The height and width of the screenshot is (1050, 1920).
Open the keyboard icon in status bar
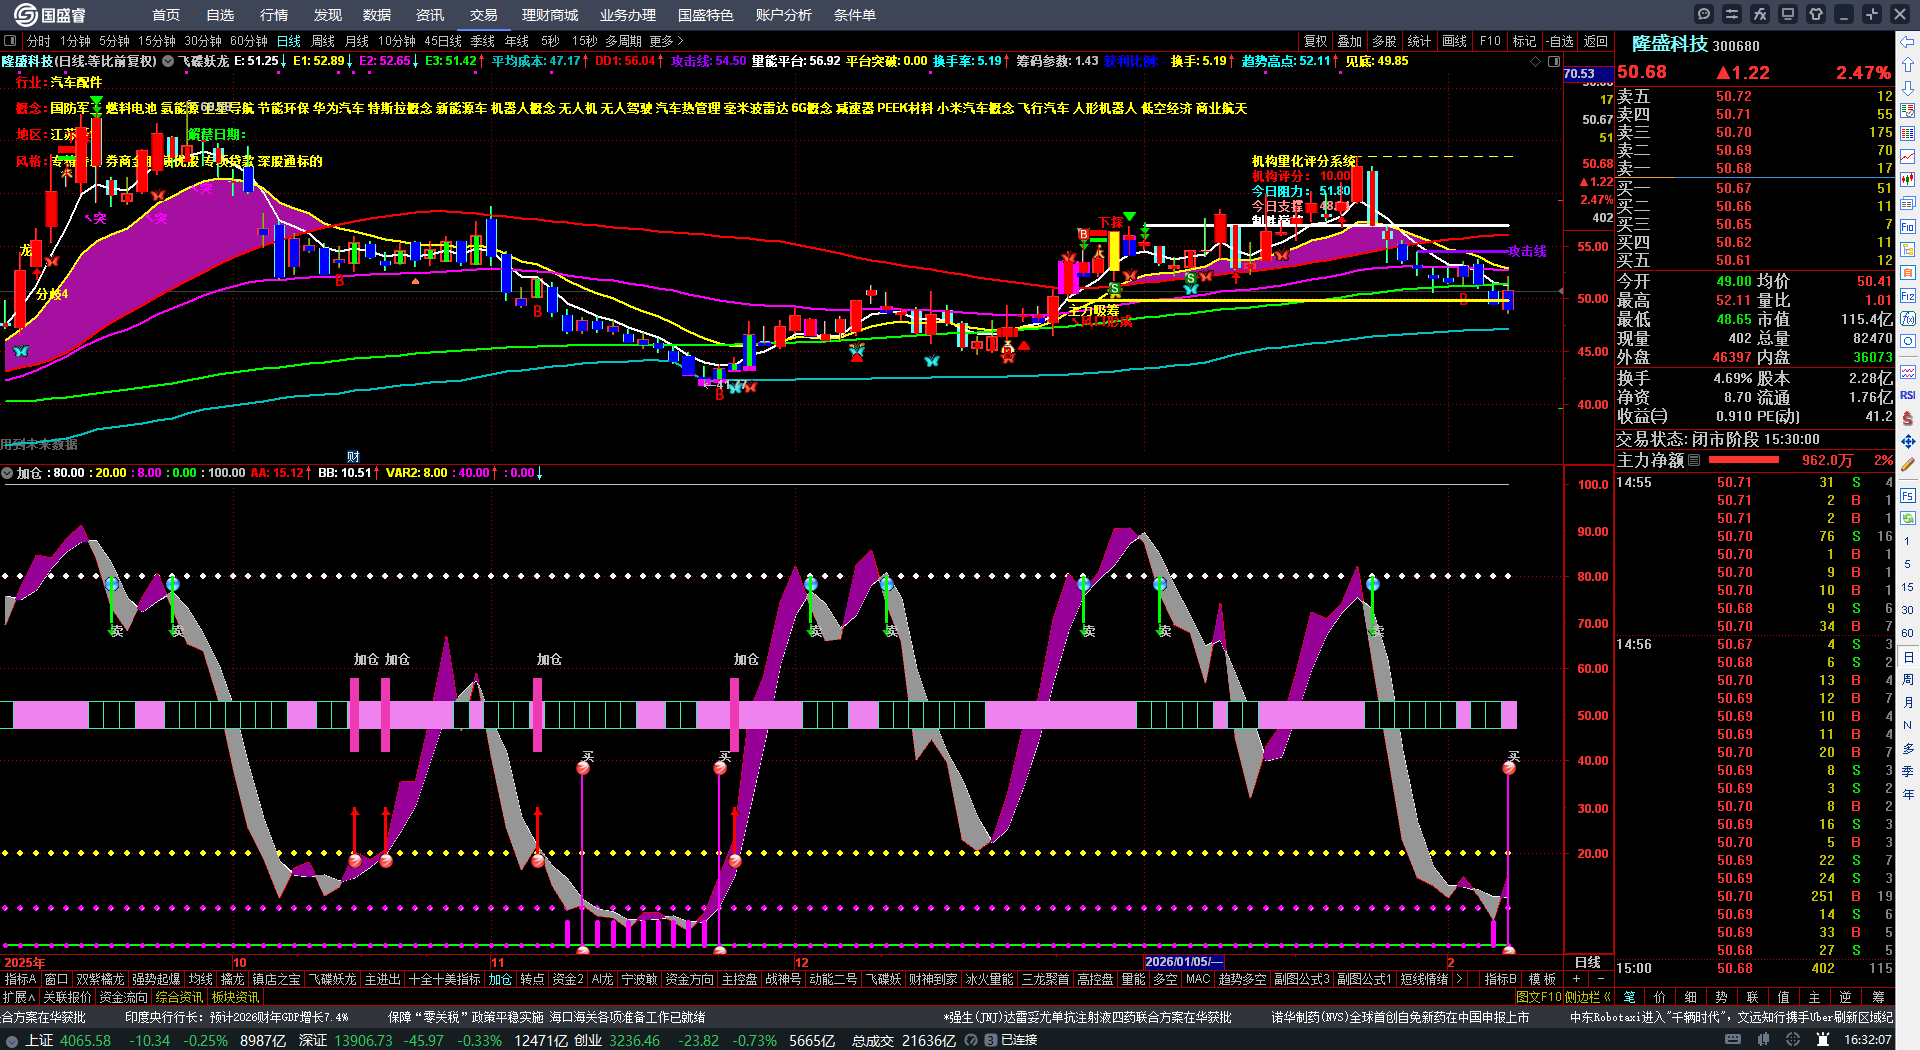coord(1733,1040)
